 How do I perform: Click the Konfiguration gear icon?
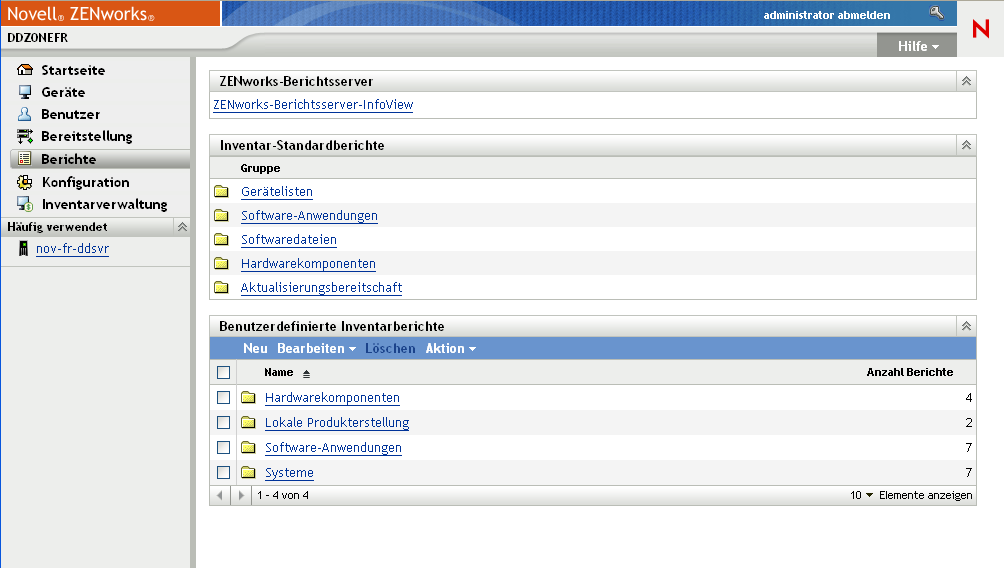coord(25,182)
